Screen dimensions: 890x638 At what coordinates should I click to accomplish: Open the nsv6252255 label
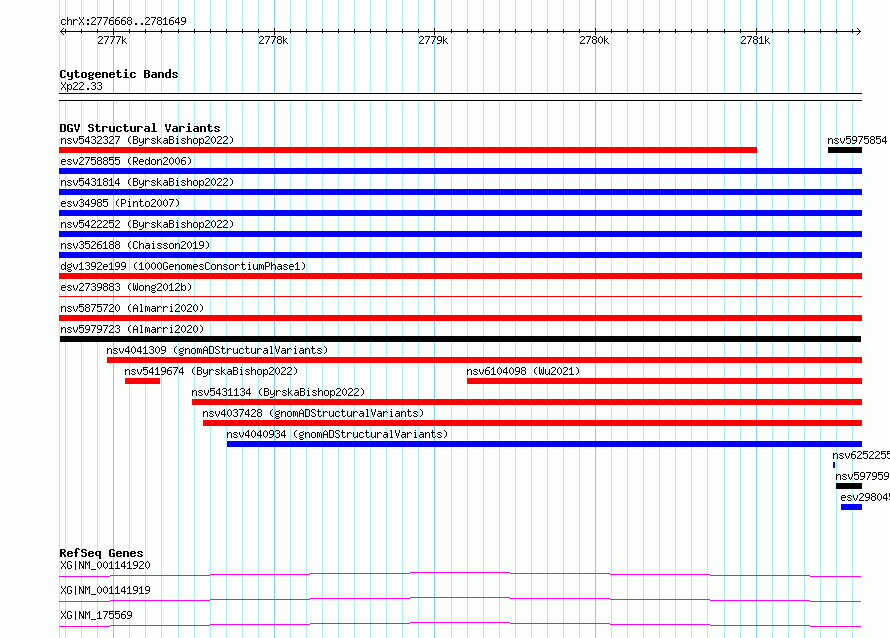tap(860, 455)
